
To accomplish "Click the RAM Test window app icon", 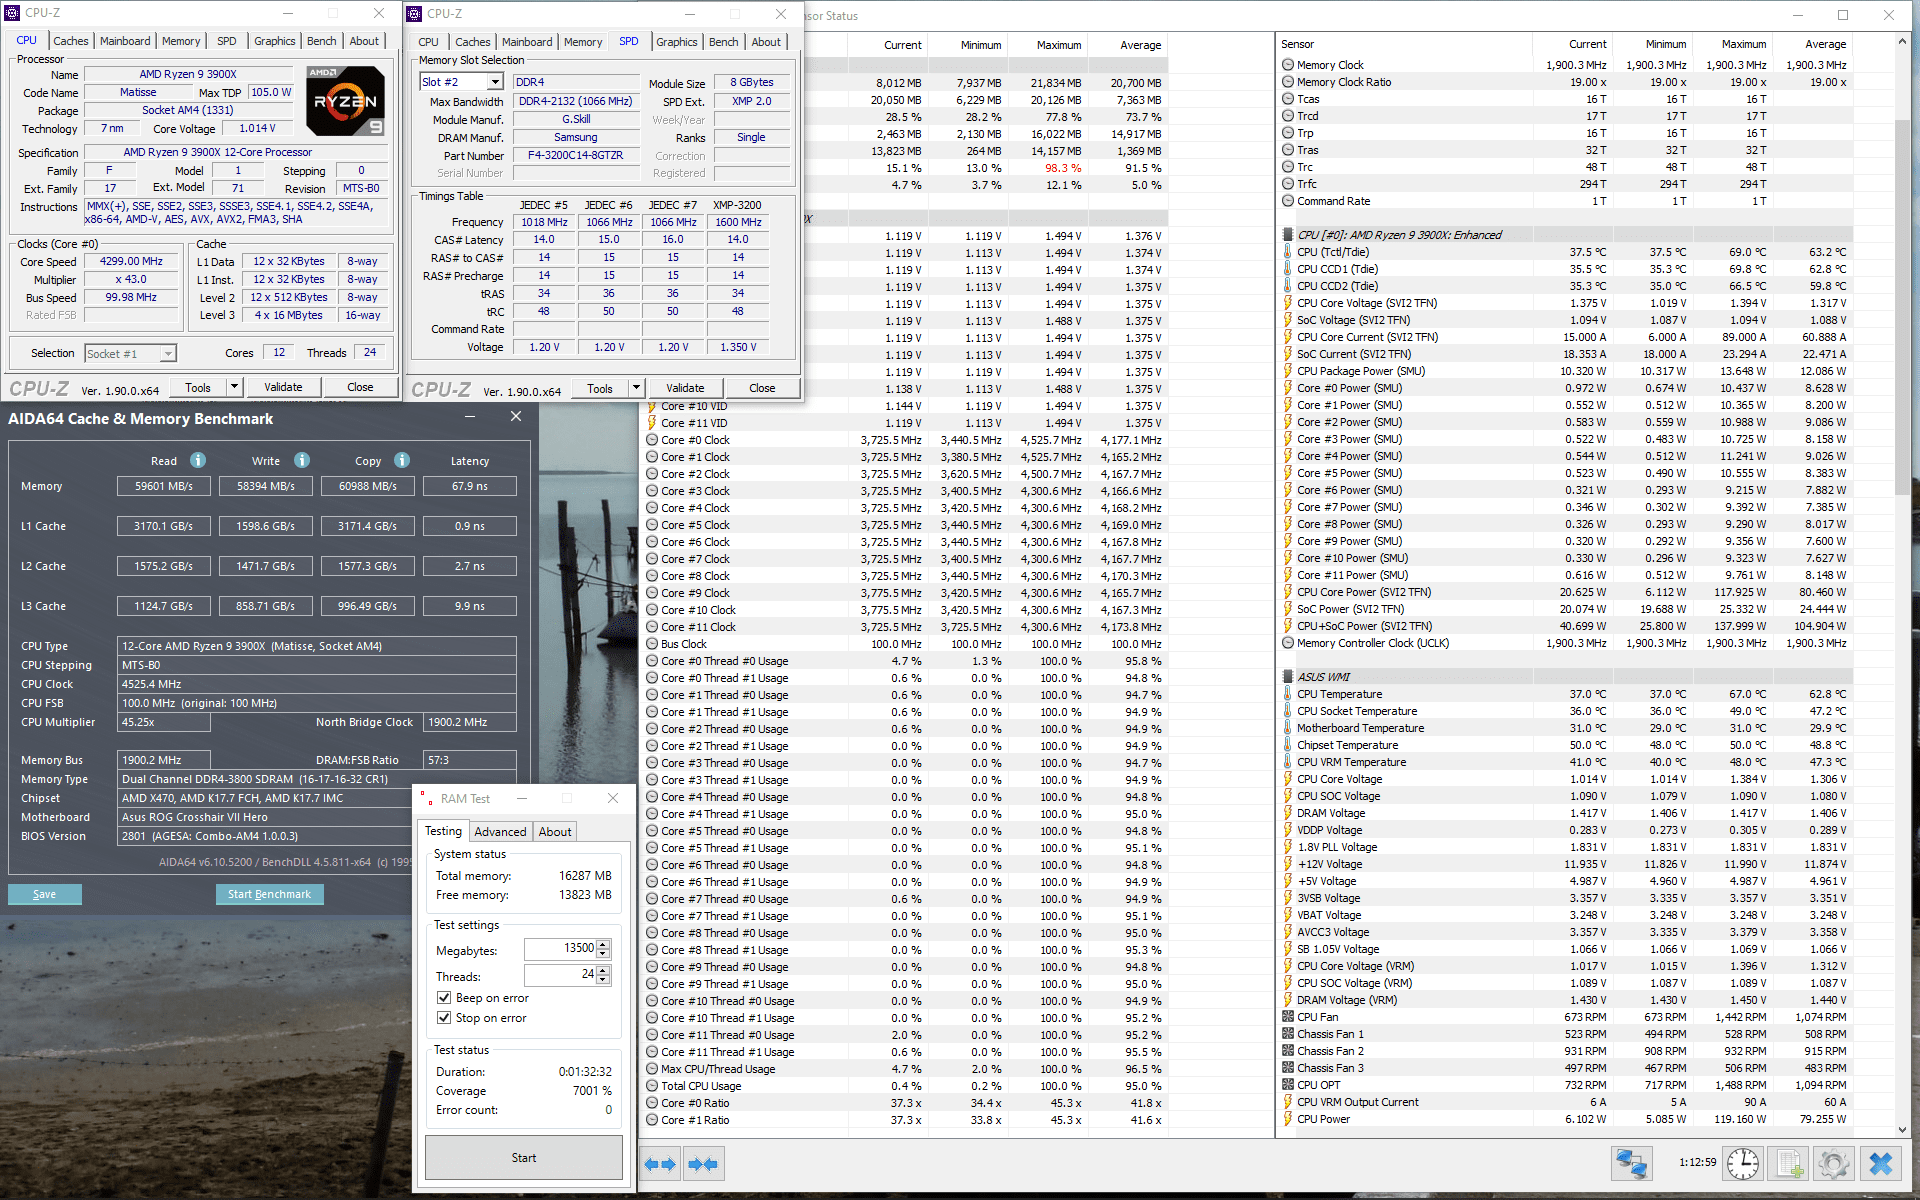I will point(426,798).
